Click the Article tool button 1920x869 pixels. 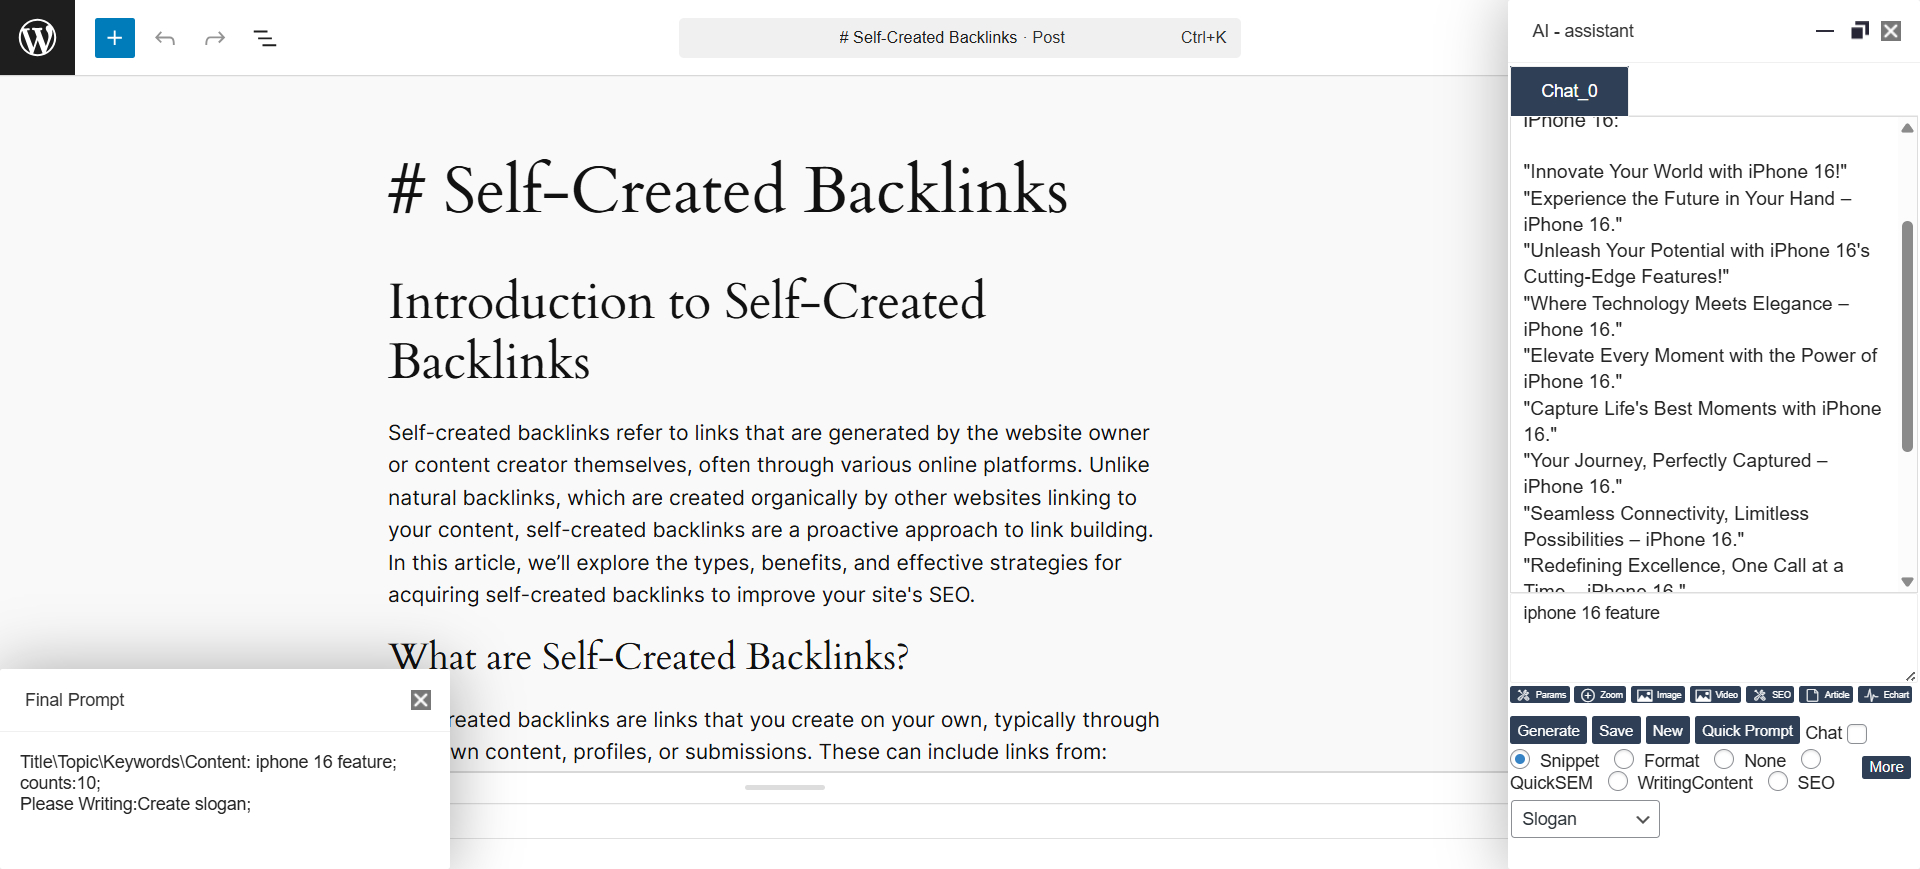(1827, 695)
